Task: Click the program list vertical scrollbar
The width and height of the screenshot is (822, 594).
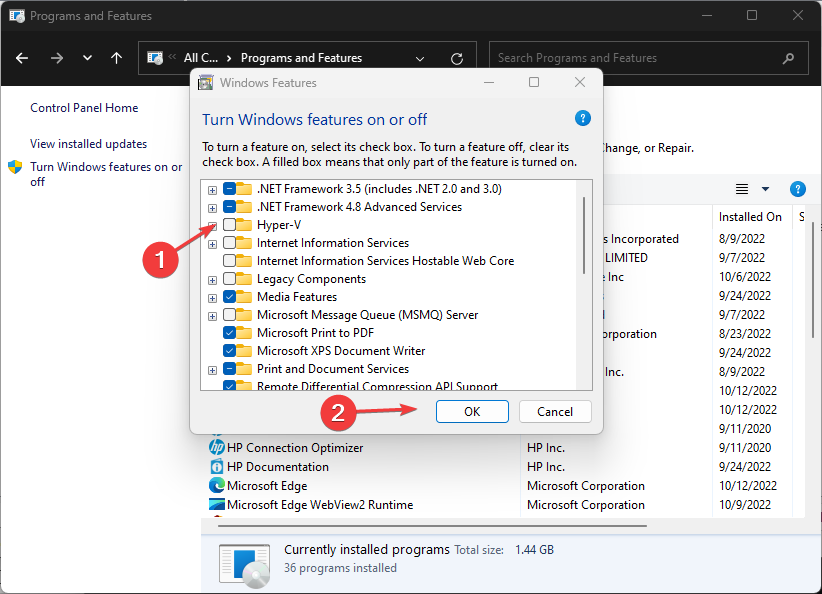Action: pyautogui.click(x=813, y=279)
